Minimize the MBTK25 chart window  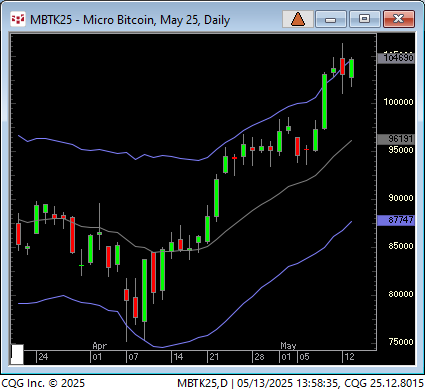[331, 19]
